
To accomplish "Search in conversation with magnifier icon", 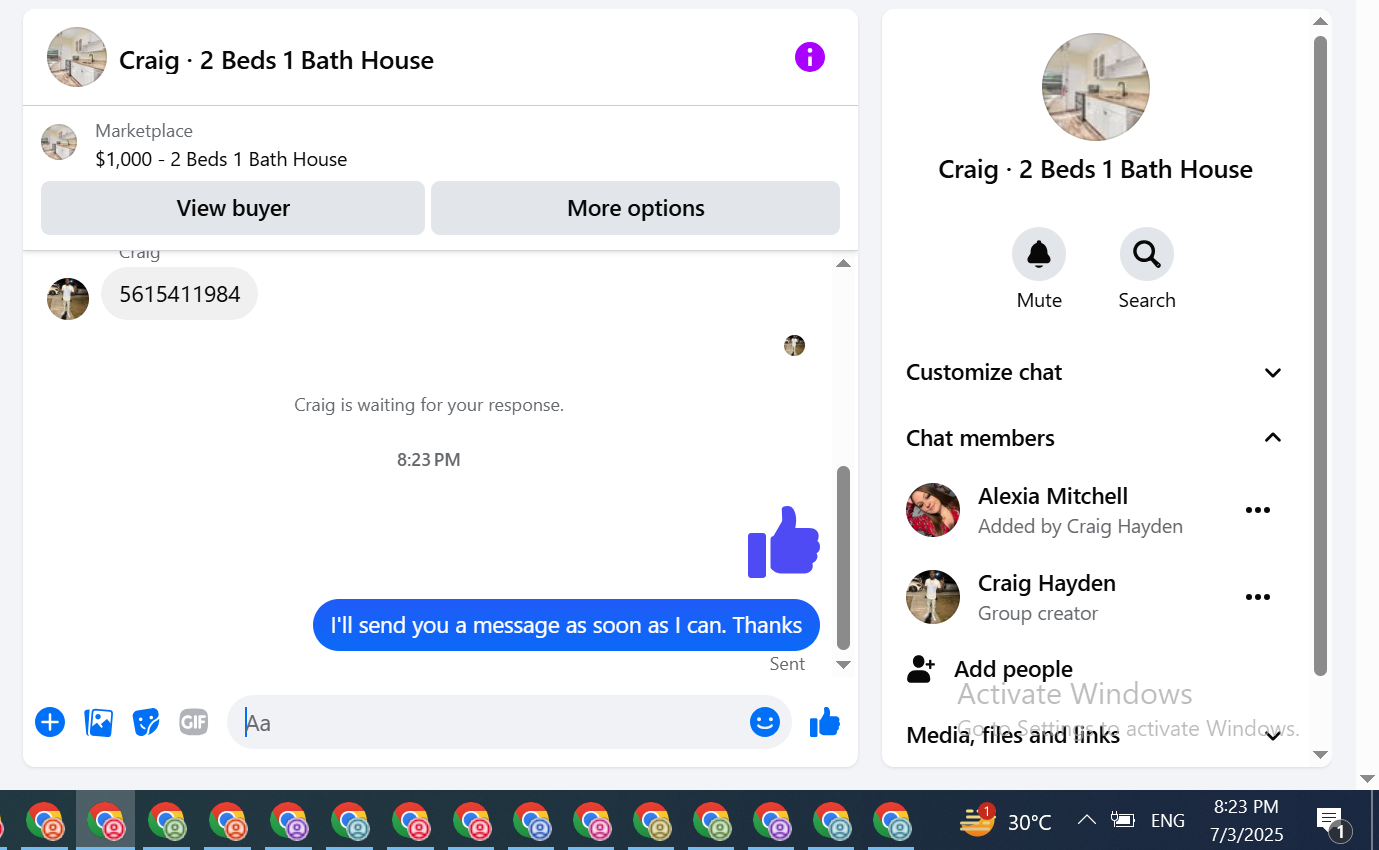I will click(1147, 254).
